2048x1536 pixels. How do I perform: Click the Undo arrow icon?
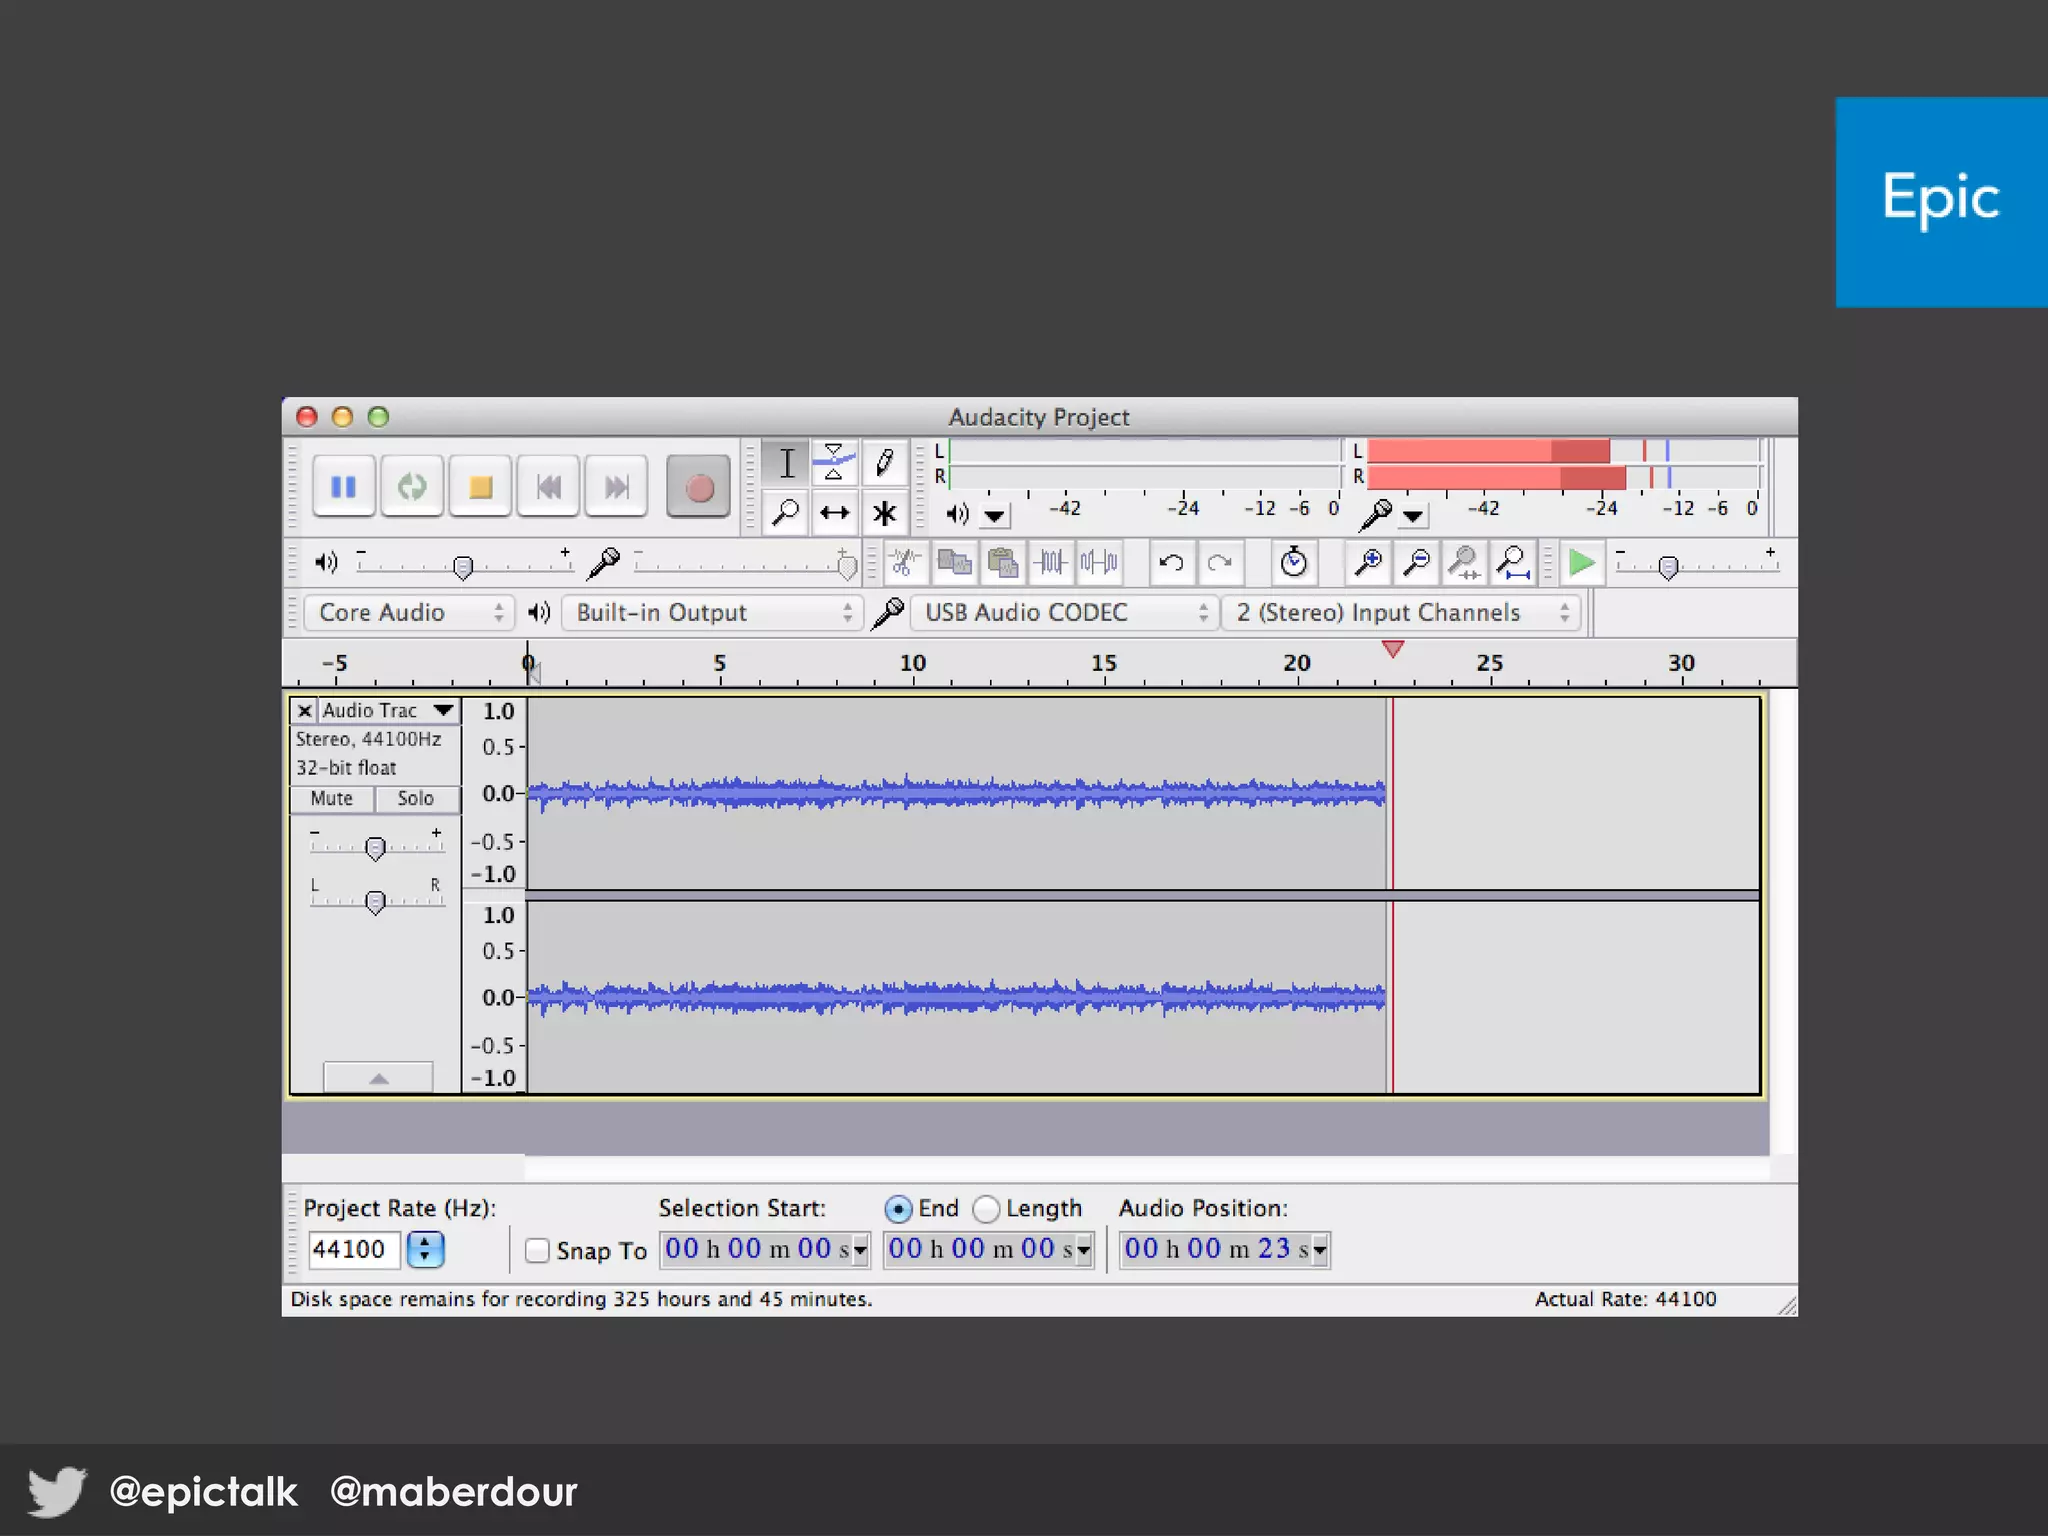pos(1172,563)
